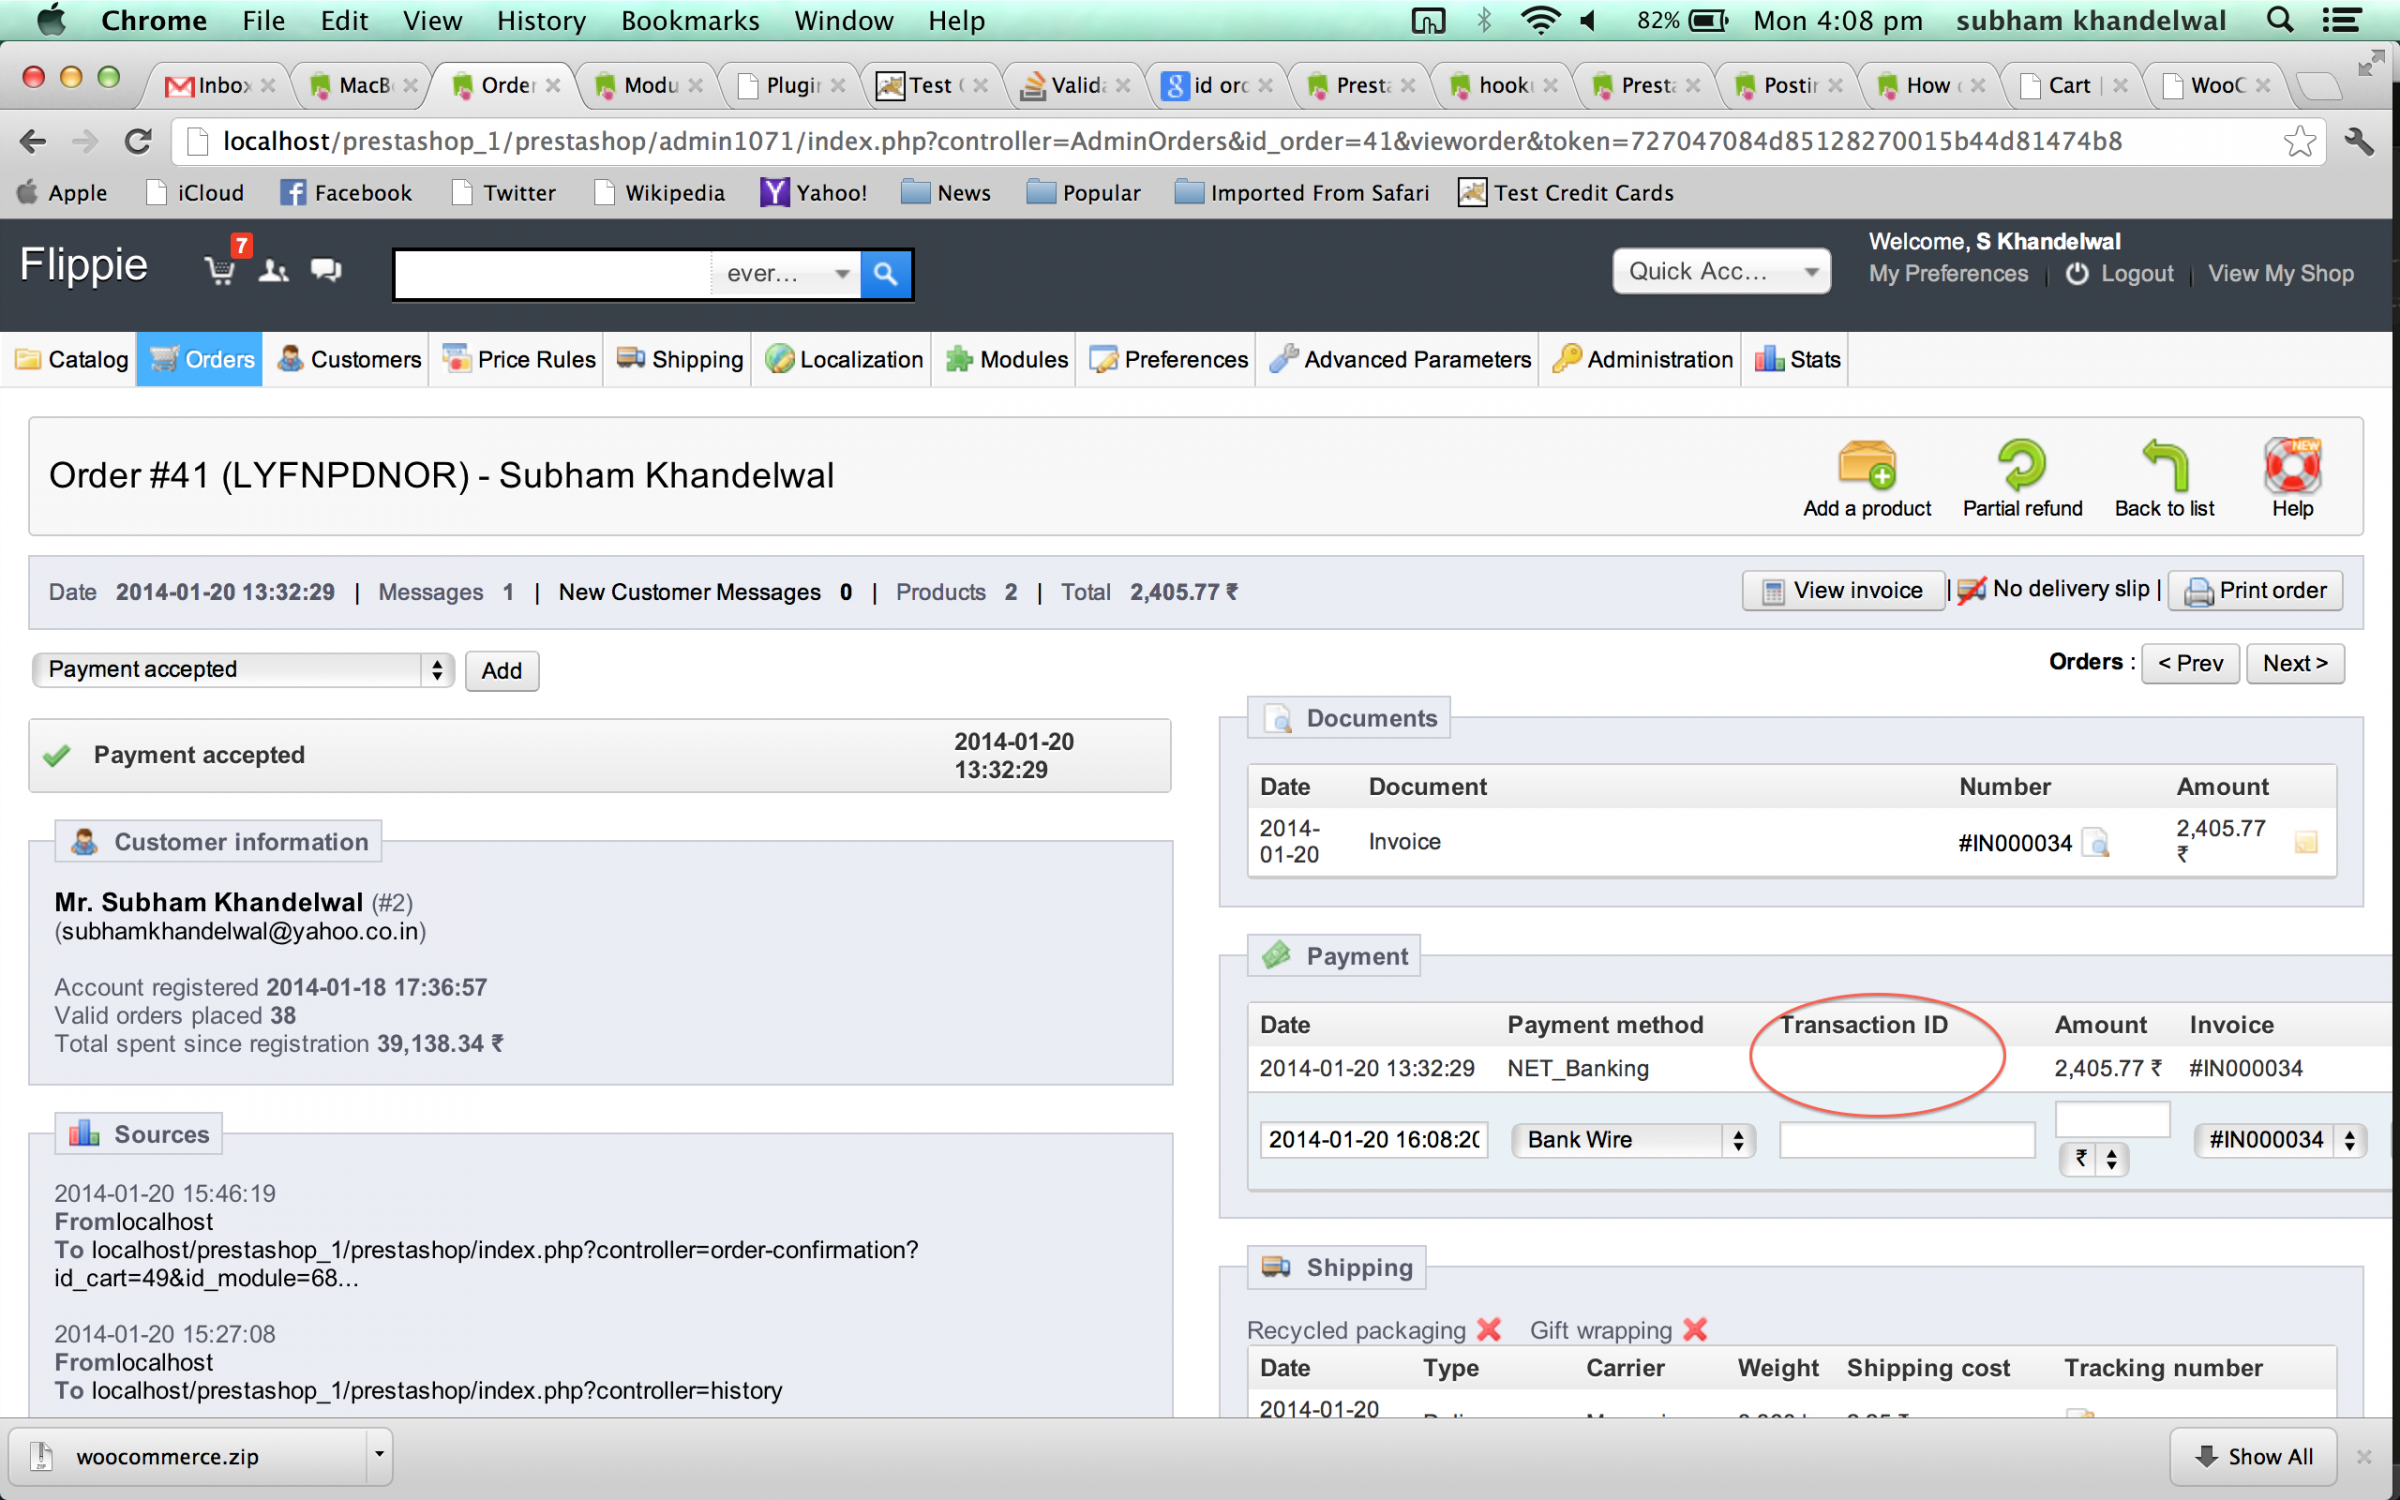
Task: Click the customer messages speech bubble icon
Action: pyautogui.click(x=326, y=270)
